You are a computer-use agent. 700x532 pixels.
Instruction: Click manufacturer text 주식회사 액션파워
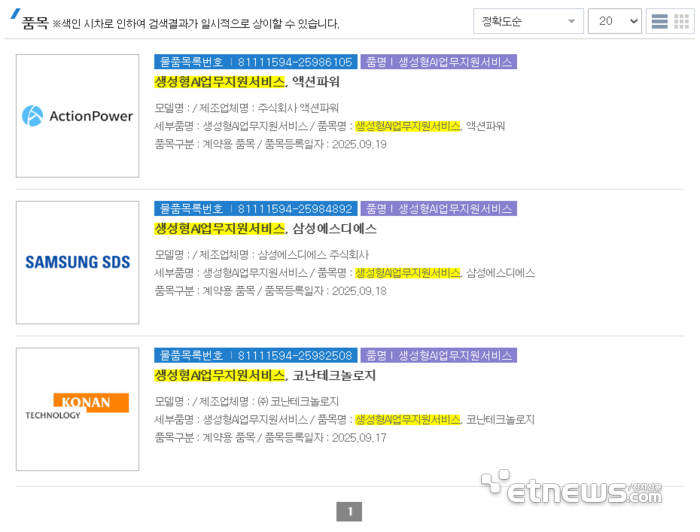coord(298,108)
